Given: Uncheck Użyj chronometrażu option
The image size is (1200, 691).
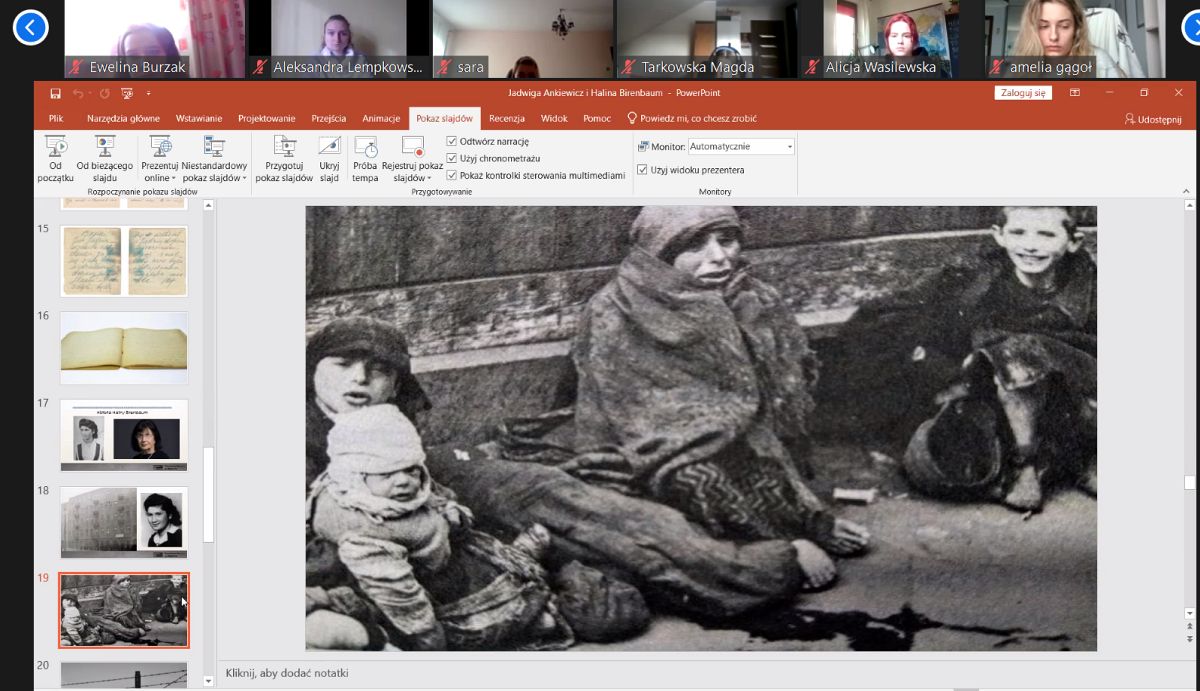Looking at the screenshot, I should coord(452,158).
